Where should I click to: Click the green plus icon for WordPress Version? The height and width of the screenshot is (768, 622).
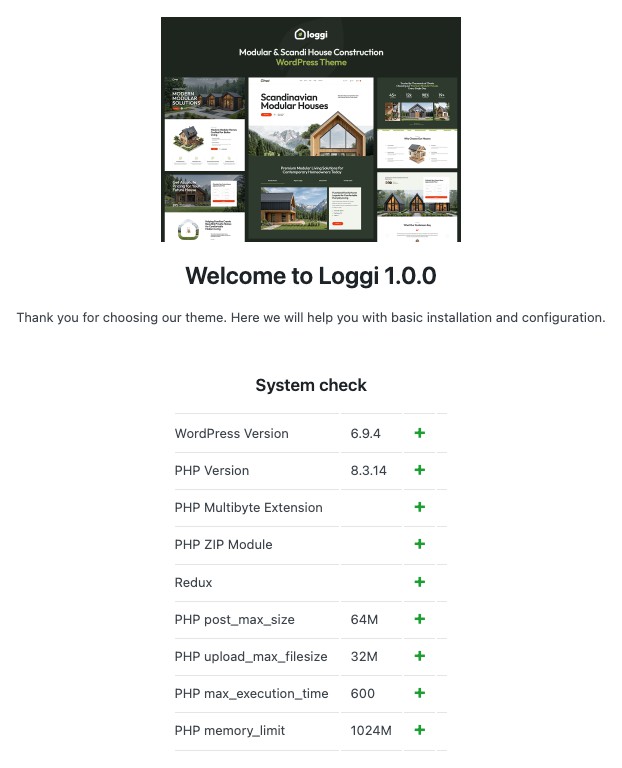tap(420, 434)
